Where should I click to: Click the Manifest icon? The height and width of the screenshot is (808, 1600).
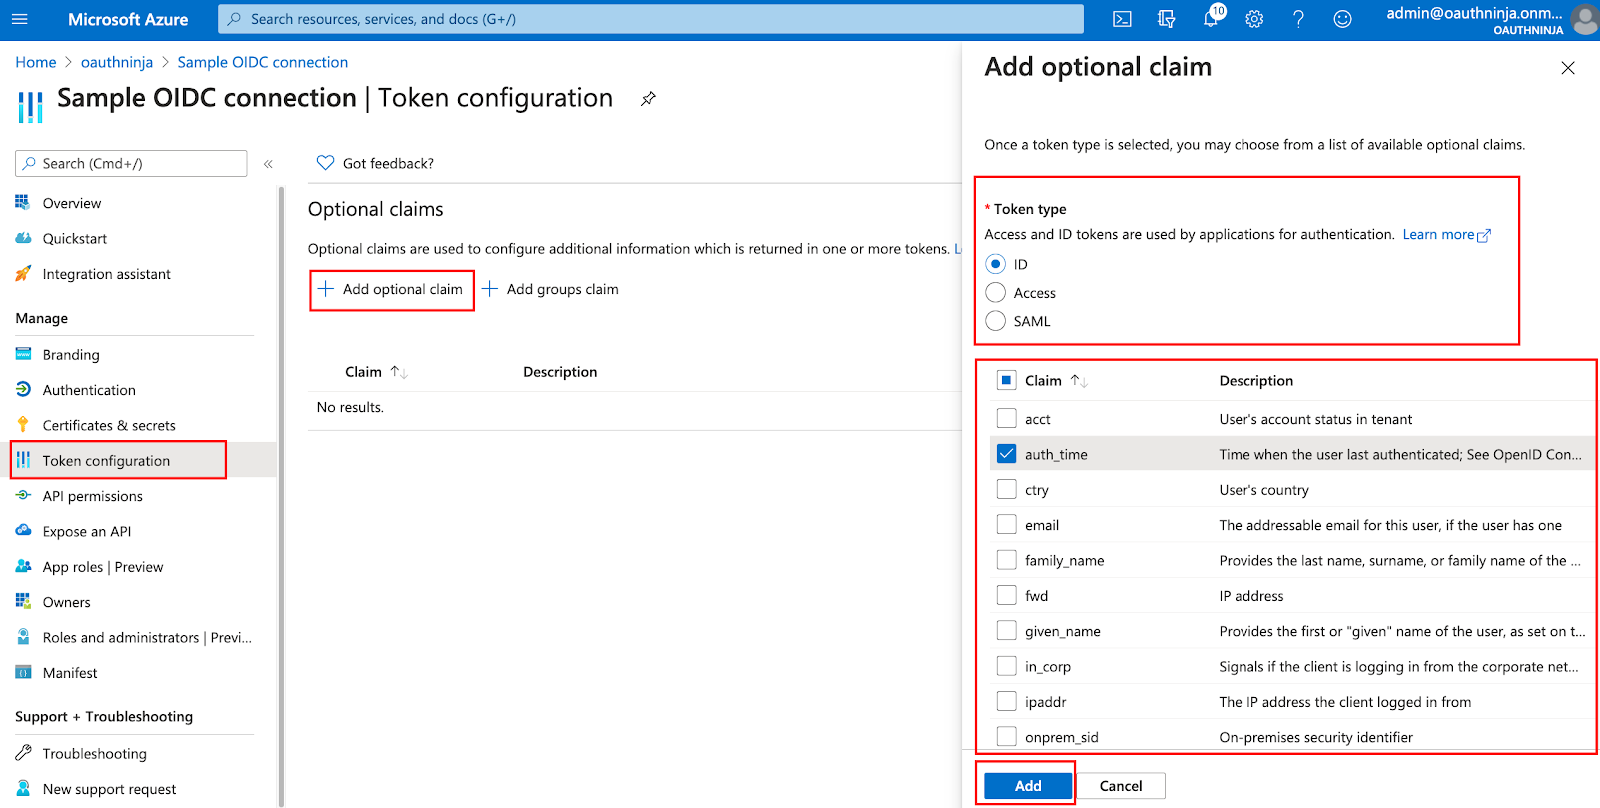pos(23,672)
